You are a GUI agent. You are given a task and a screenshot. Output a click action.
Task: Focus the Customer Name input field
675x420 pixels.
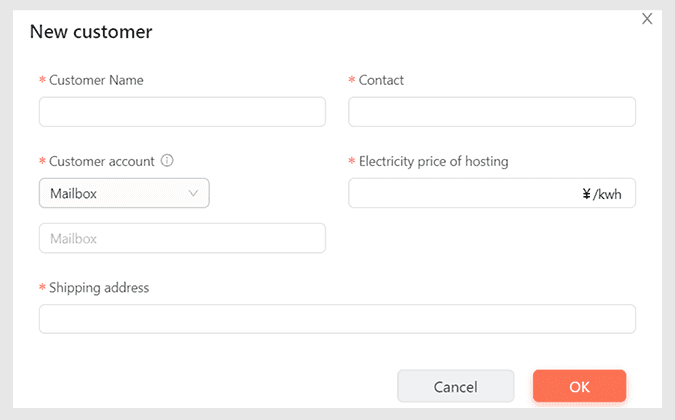pos(182,112)
